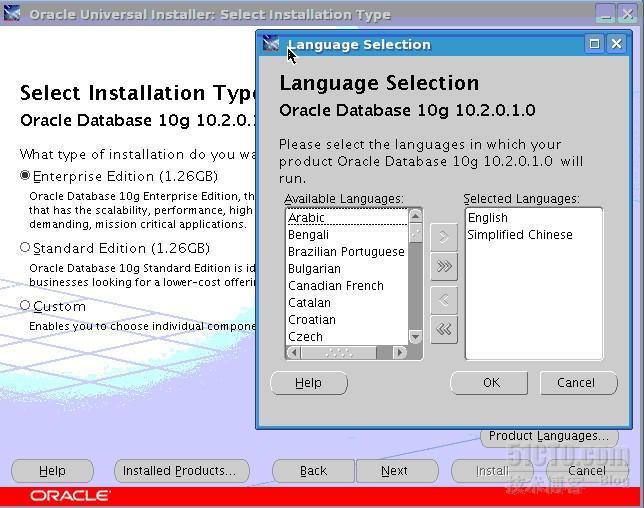Select Bulgarian in Available Languages
Screen dimensions: 644x508
click(x=347, y=269)
